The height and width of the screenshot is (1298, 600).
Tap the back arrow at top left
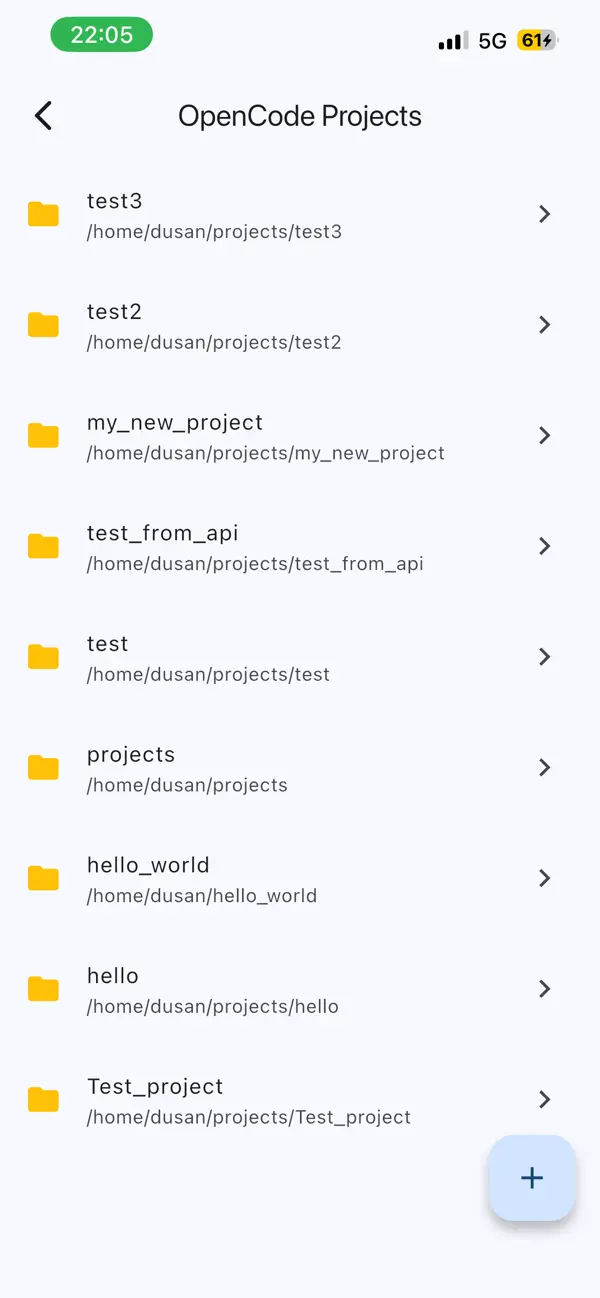(x=43, y=115)
